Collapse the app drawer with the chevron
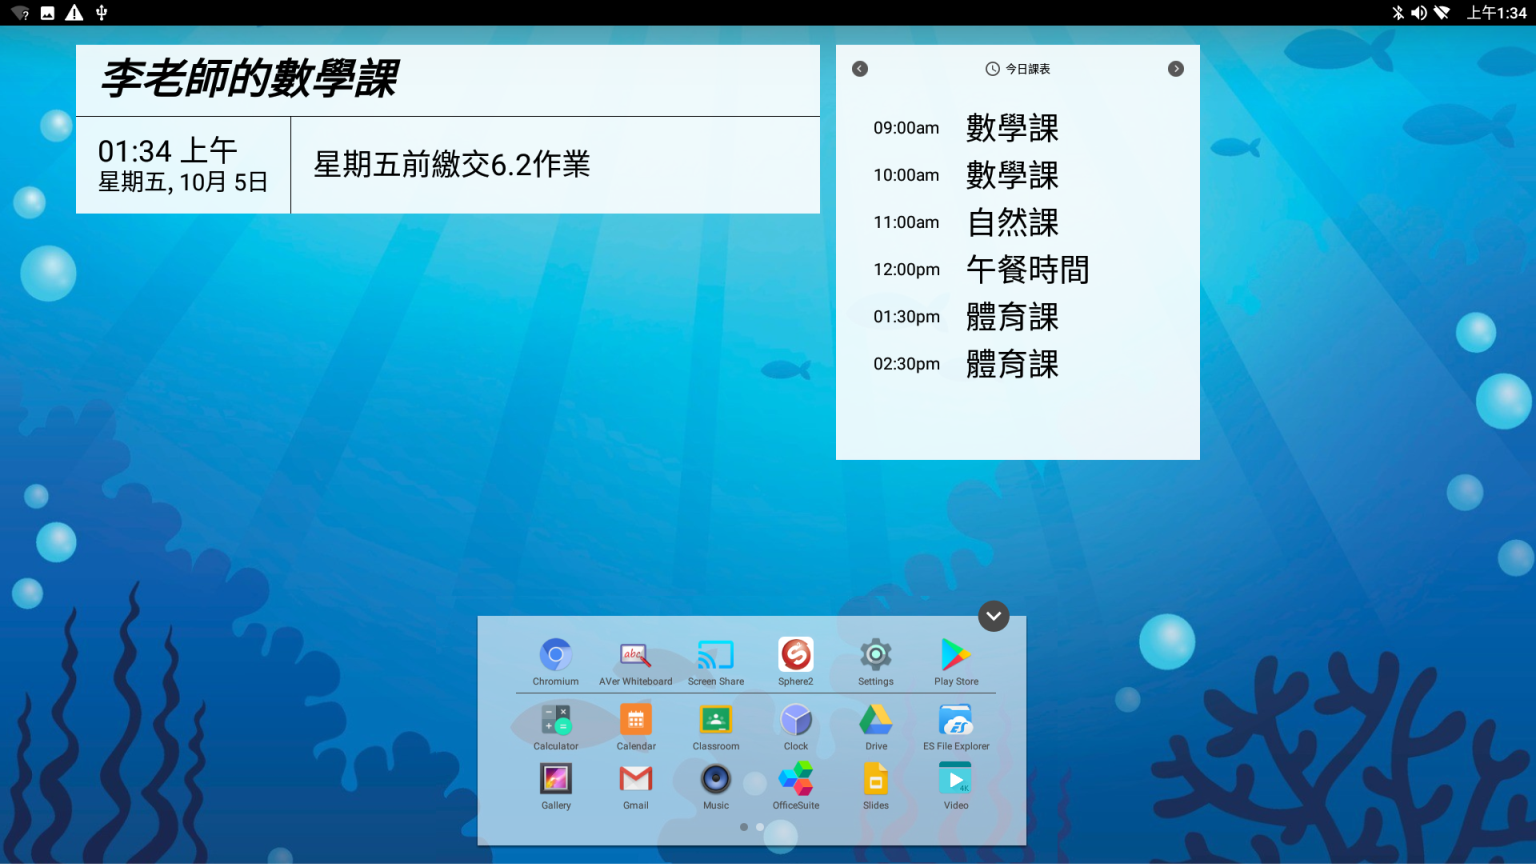 coord(994,616)
